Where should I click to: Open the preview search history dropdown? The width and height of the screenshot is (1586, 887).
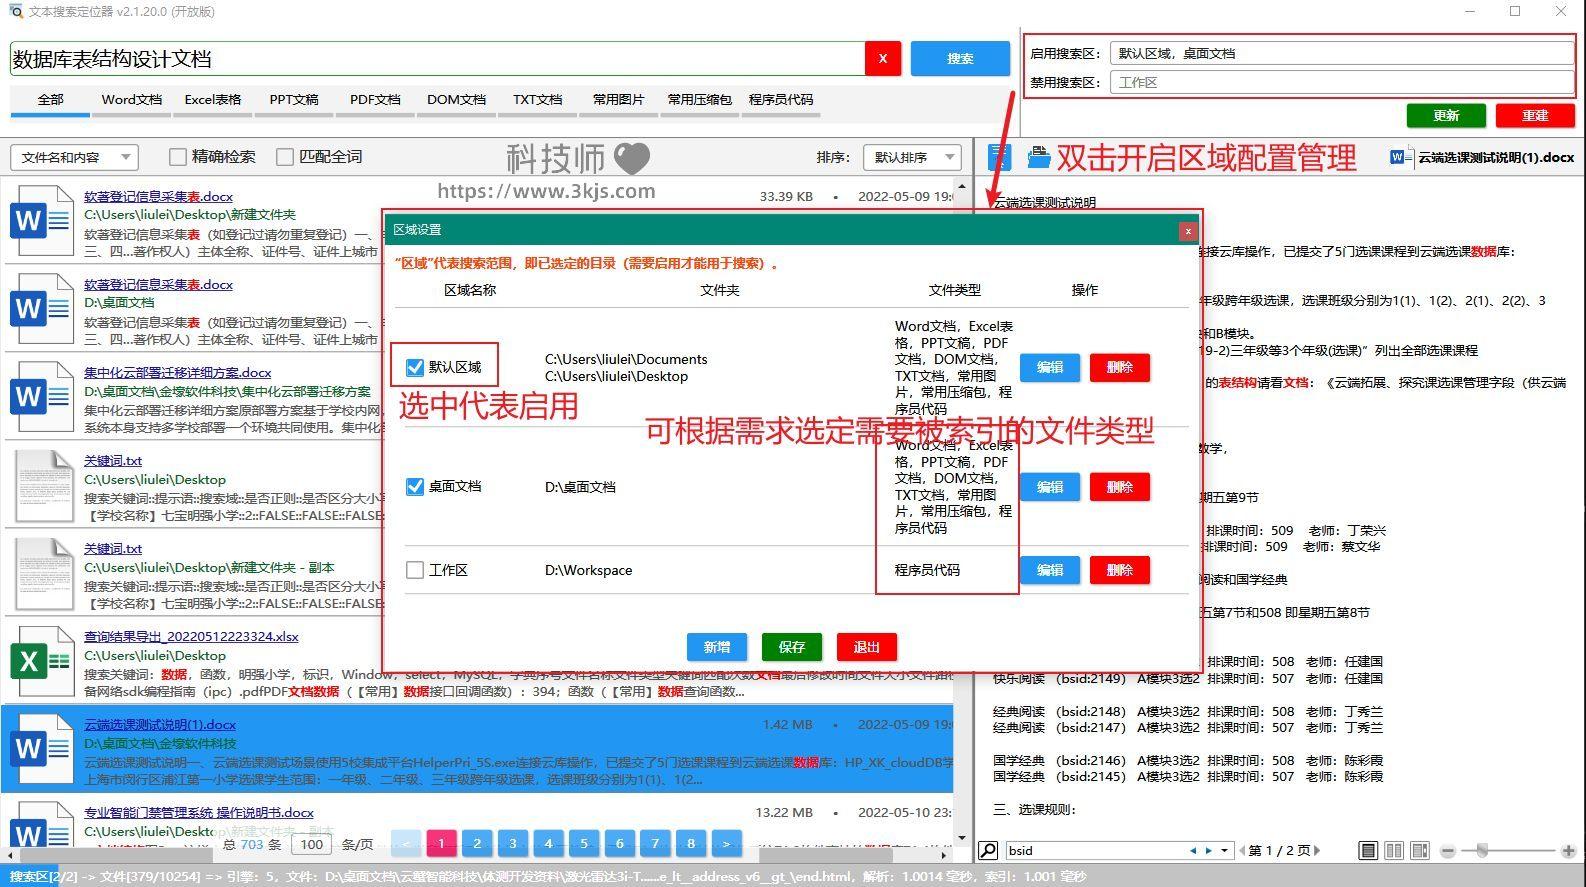(1224, 851)
